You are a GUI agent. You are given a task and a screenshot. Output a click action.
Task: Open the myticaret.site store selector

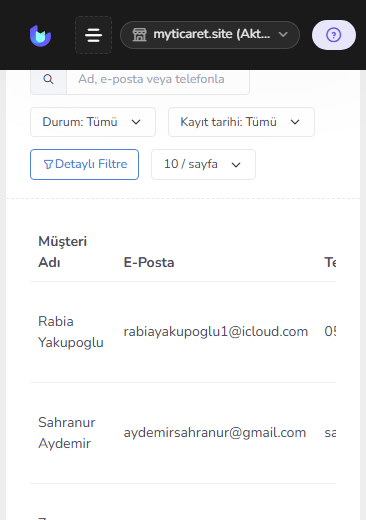pos(210,35)
